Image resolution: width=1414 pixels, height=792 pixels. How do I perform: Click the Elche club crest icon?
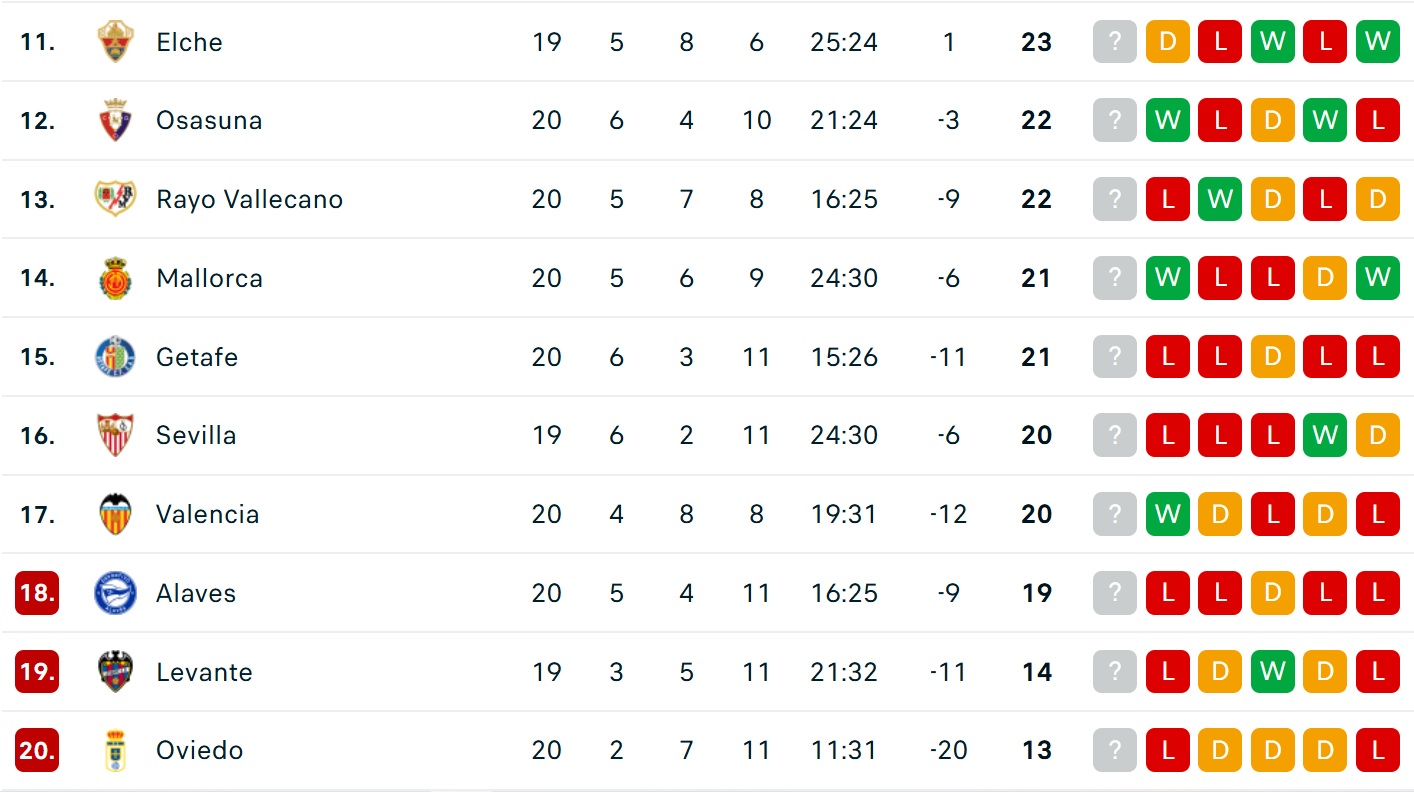pos(115,42)
